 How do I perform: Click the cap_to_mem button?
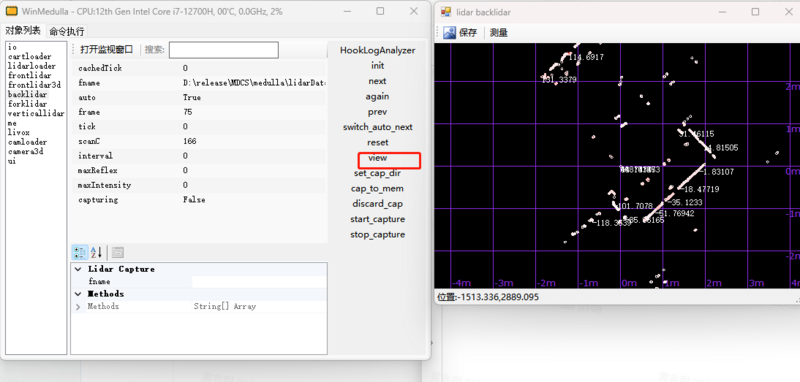[x=378, y=188]
